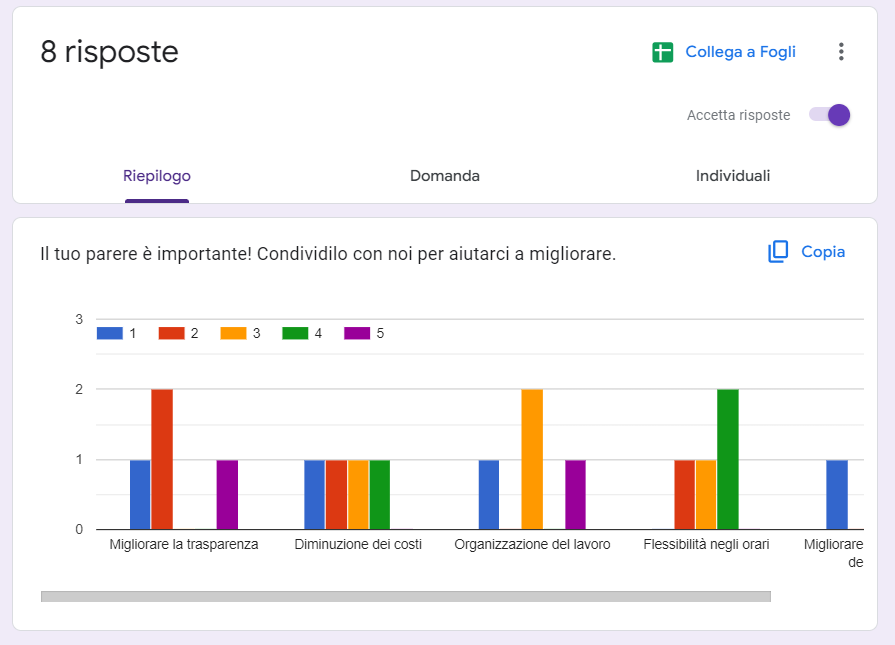Click the red bar in Migliorare la trasparenza
This screenshot has width=895, height=645.
[162, 459]
